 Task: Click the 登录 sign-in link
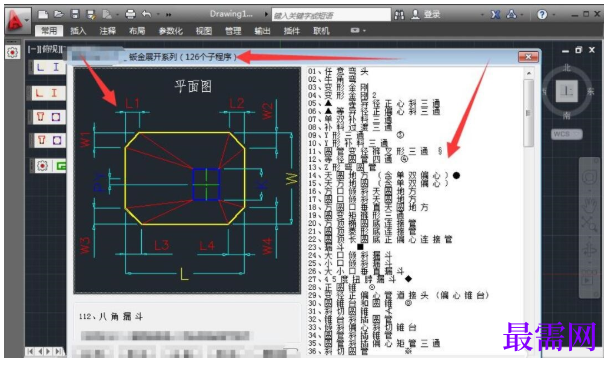pos(432,15)
